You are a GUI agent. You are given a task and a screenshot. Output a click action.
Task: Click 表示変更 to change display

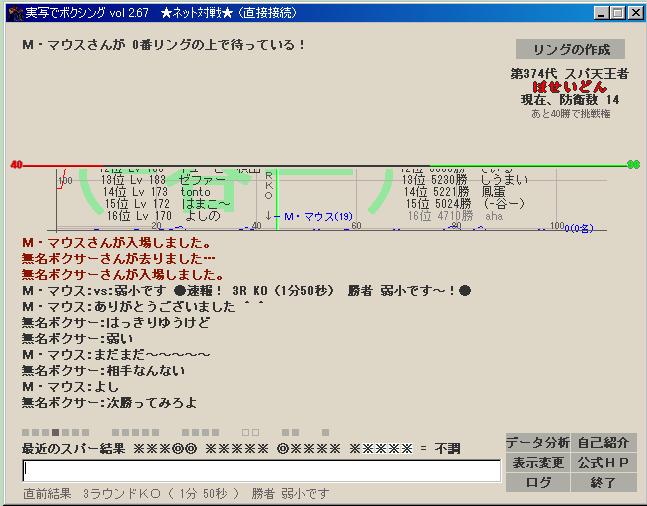pos(537,462)
